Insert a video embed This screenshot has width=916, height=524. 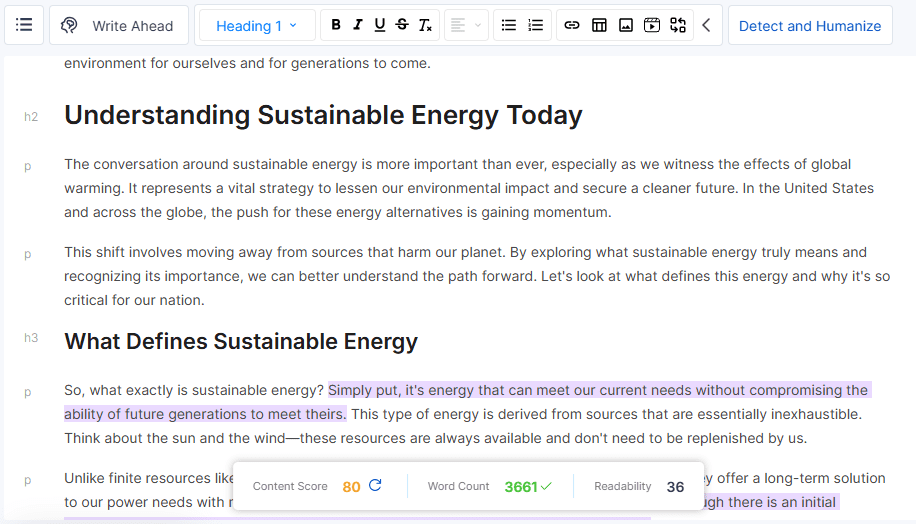click(652, 26)
